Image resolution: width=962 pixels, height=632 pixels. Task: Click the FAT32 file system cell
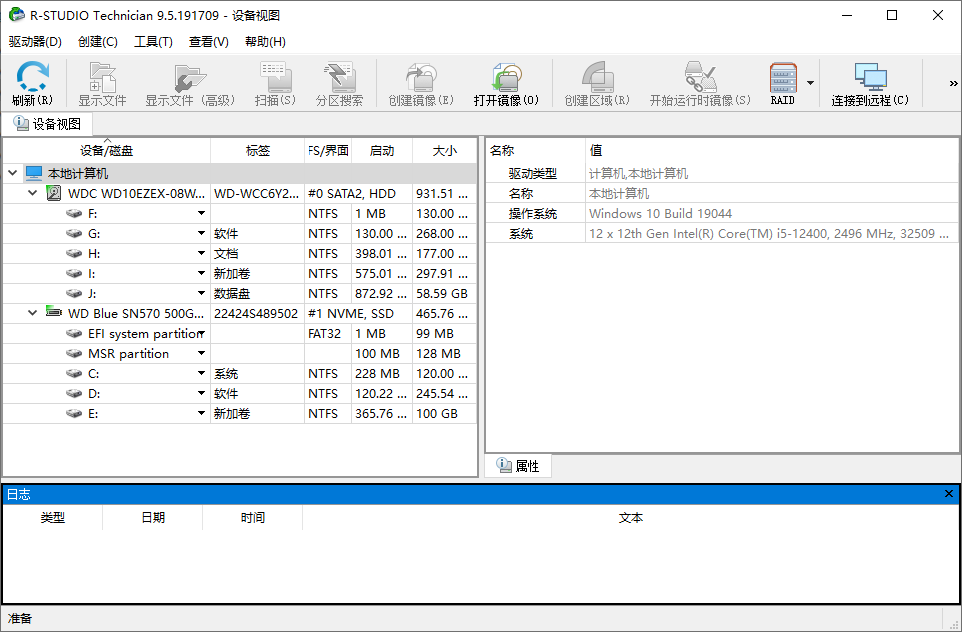(x=328, y=334)
